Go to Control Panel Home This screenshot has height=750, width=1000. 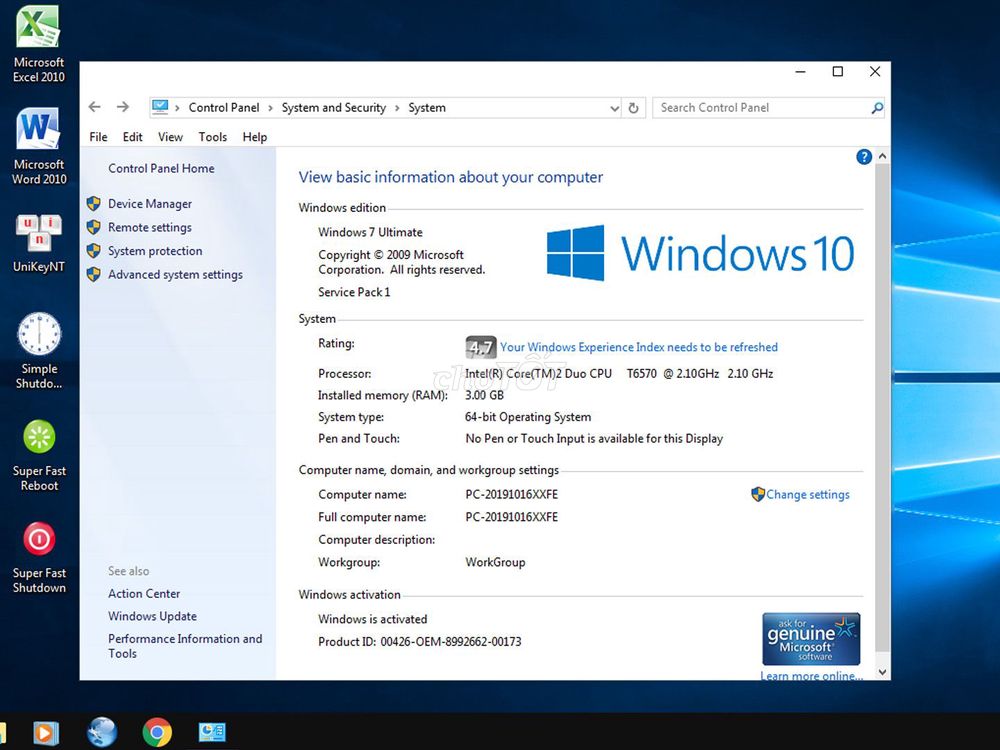tap(161, 168)
